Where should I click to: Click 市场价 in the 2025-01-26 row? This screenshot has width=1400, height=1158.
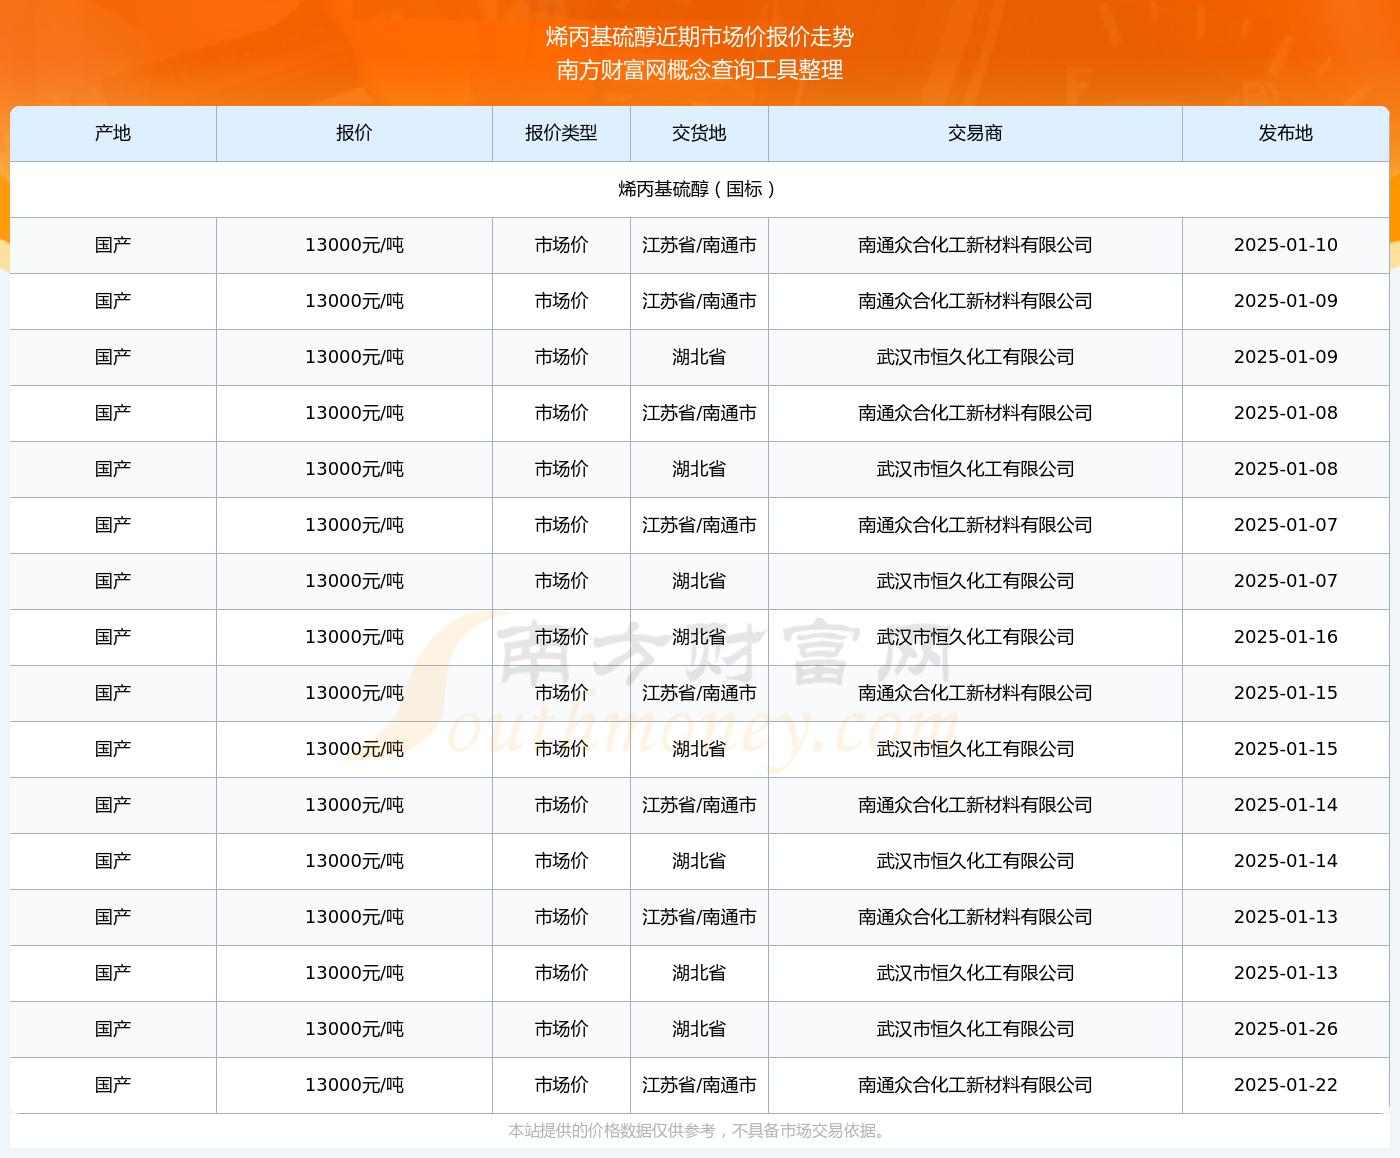[561, 1029]
